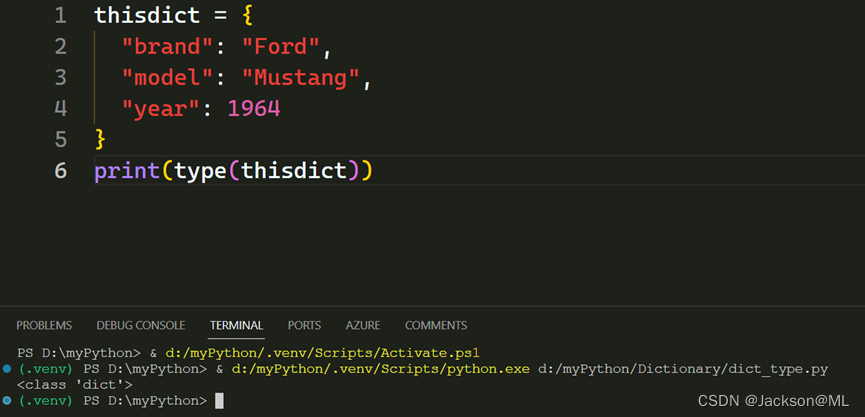Open the DEBUG CONSOLE tab
The width and height of the screenshot is (865, 417).
[140, 325]
